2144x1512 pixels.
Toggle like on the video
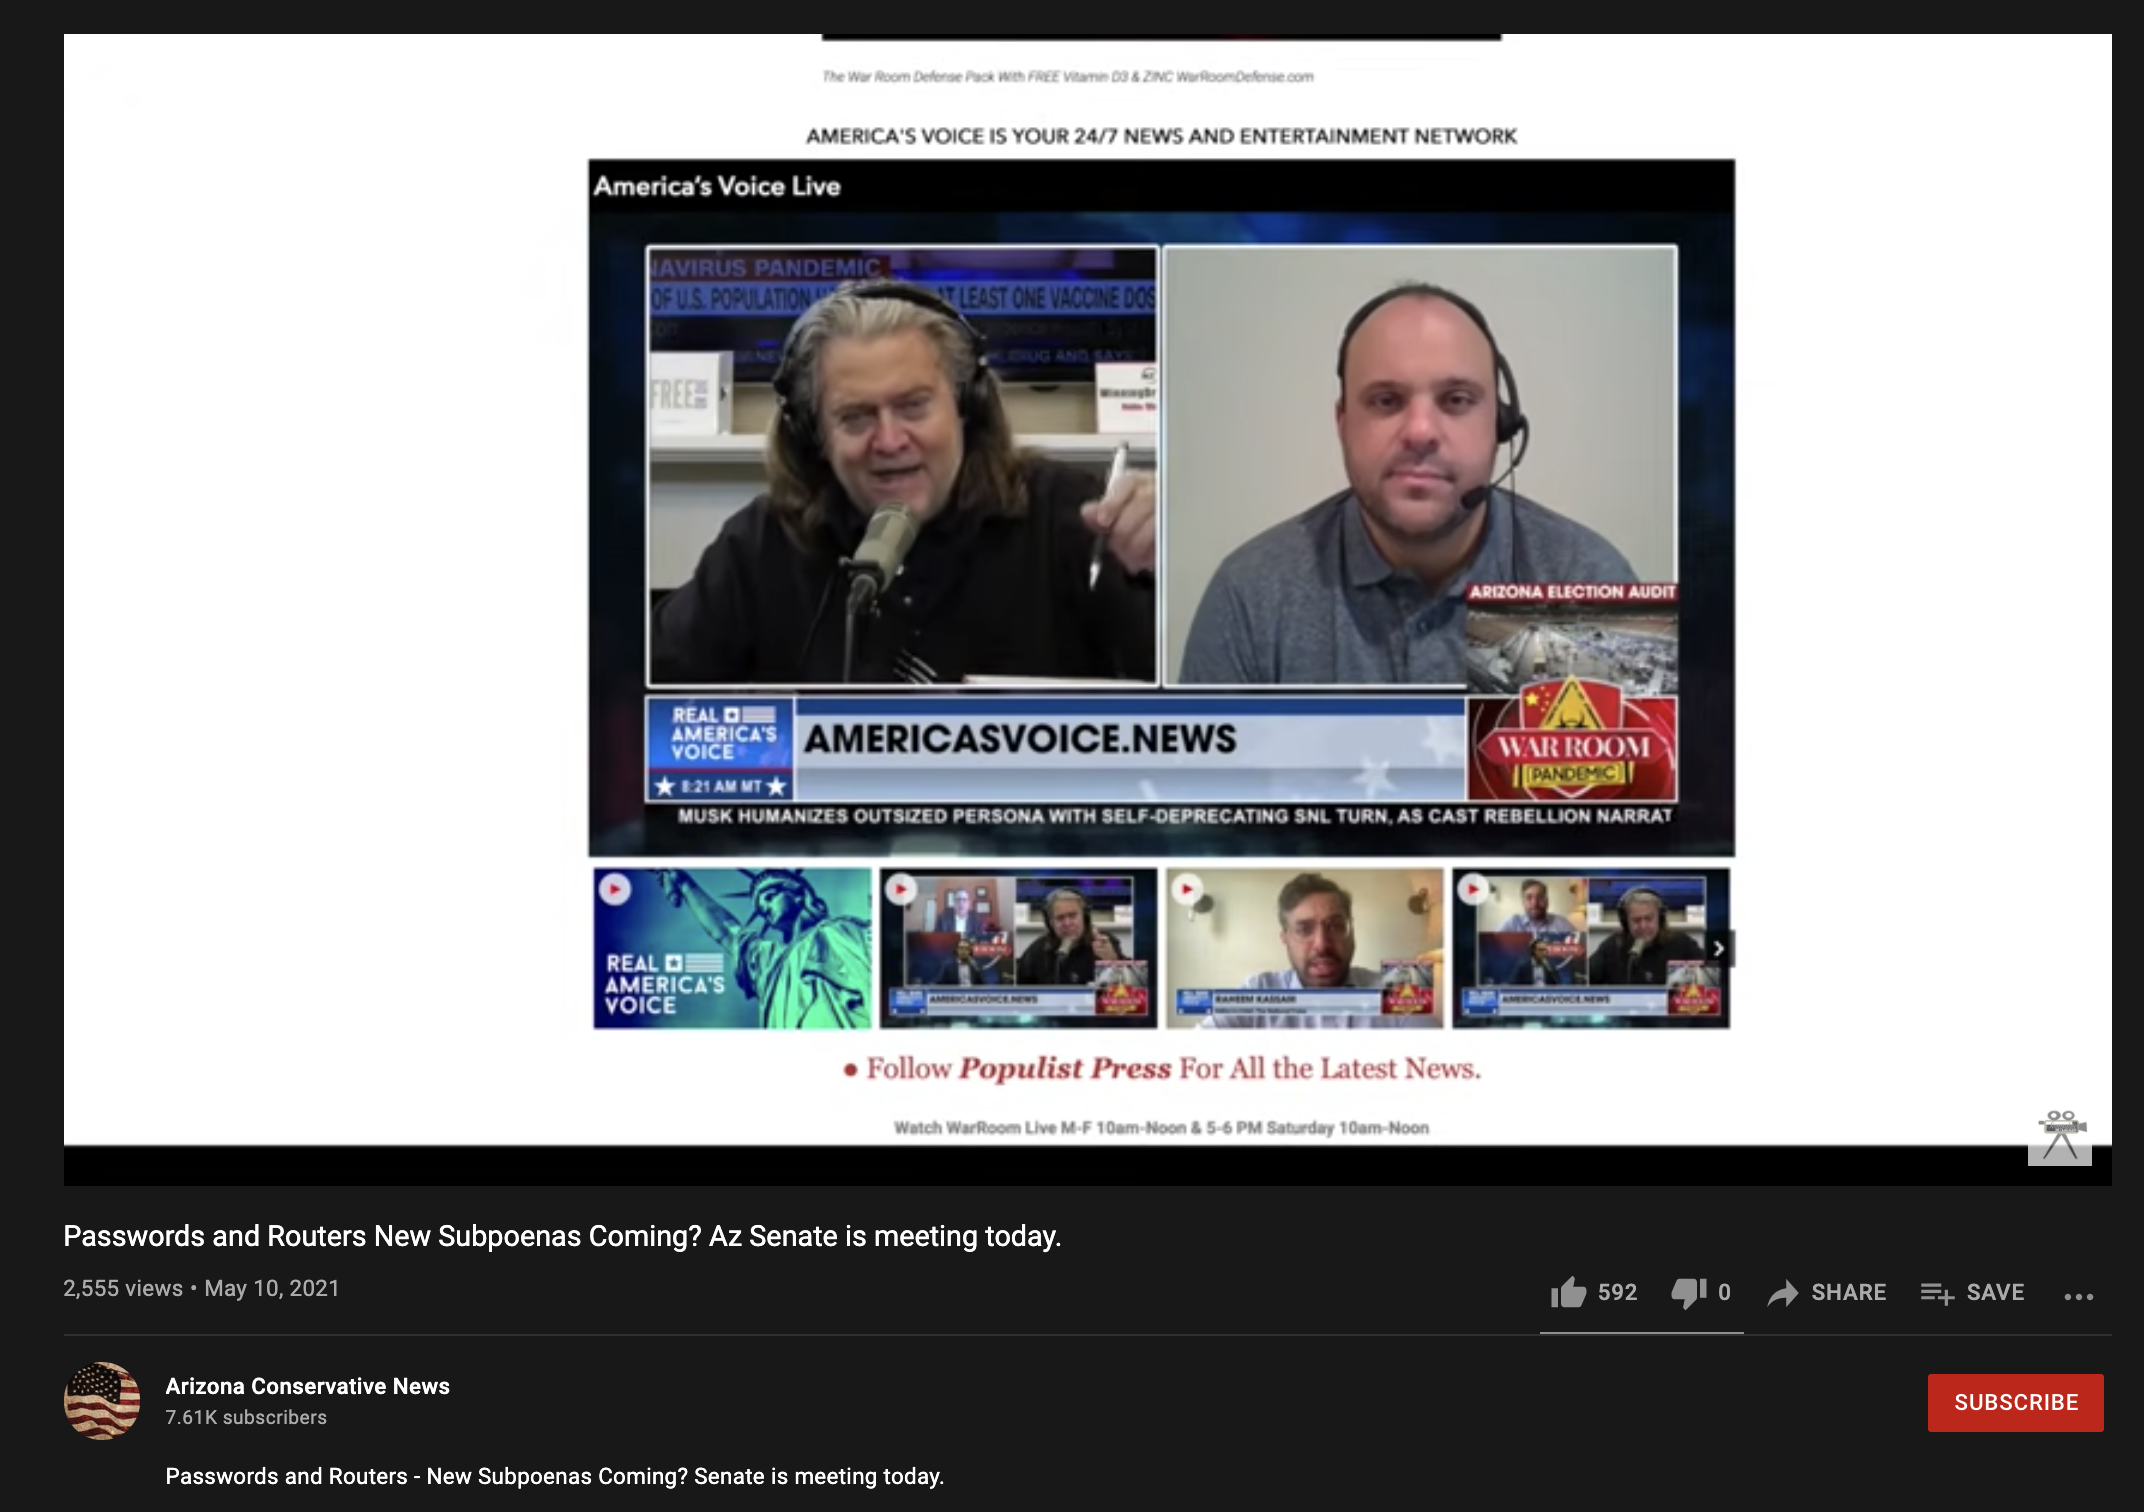coord(1567,1292)
